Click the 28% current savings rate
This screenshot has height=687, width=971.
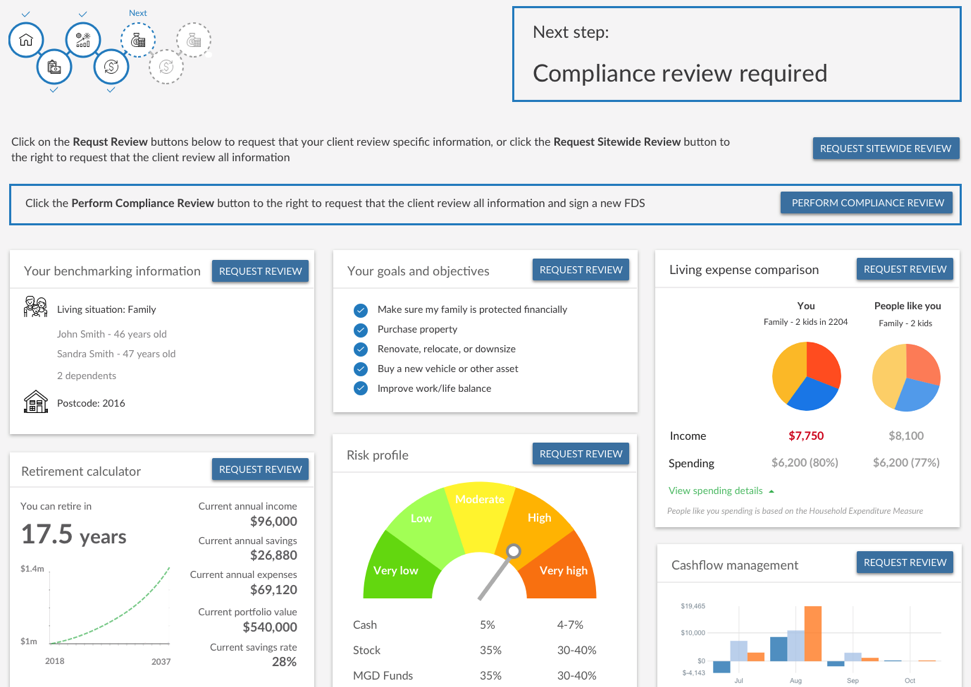[x=284, y=662]
